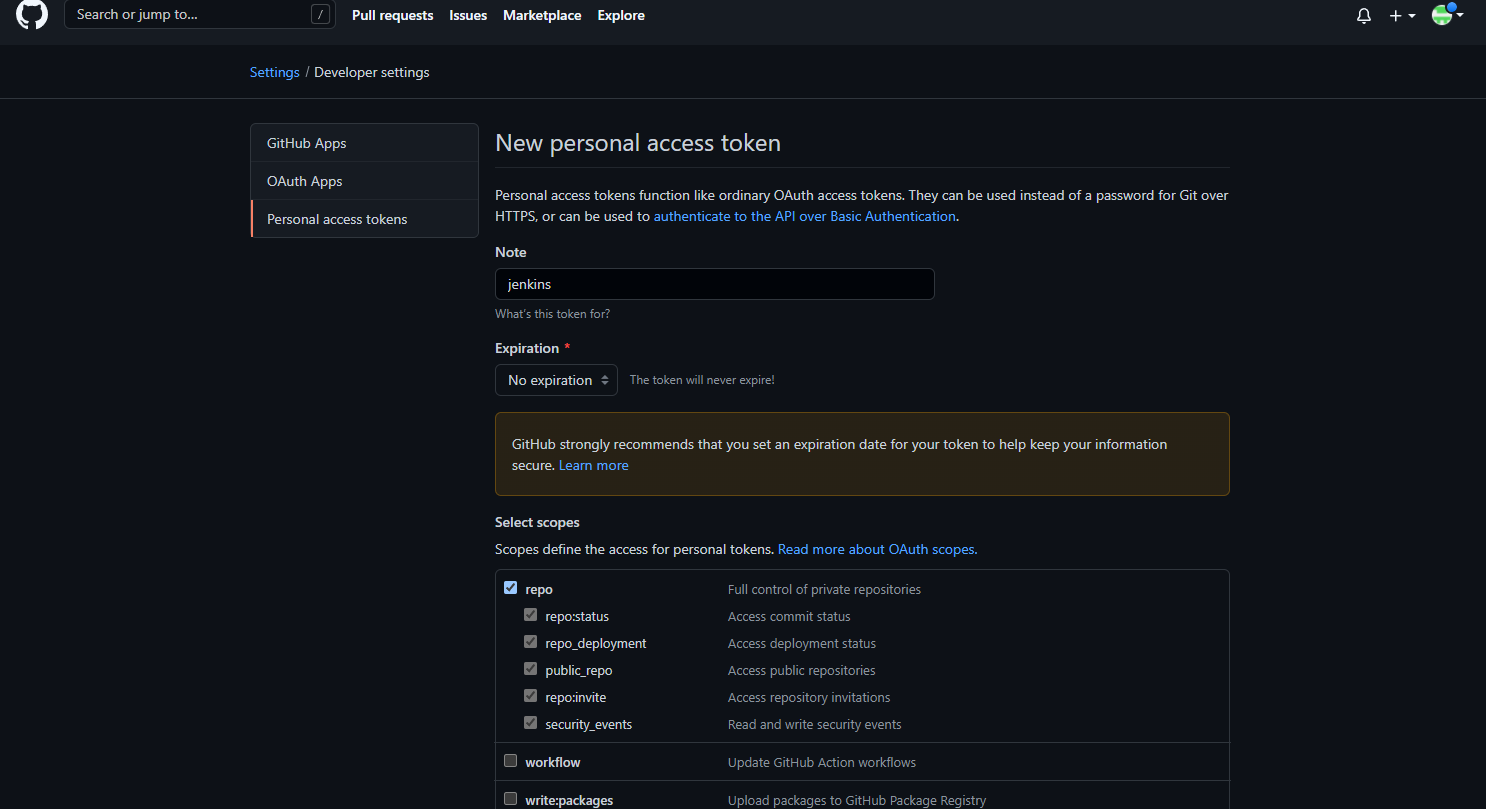This screenshot has height=809, width=1486.
Task: Click the slash shortcut icon in search
Action: [321, 14]
